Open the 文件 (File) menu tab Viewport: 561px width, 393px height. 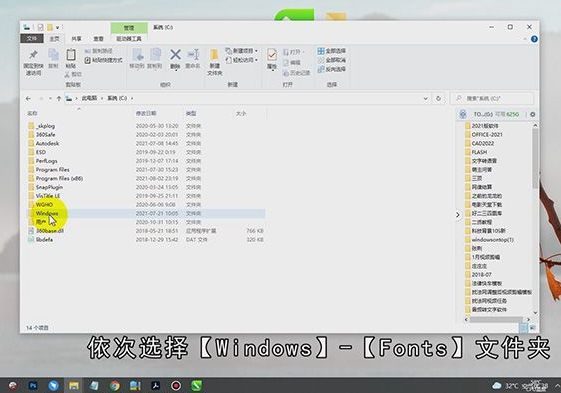point(32,38)
